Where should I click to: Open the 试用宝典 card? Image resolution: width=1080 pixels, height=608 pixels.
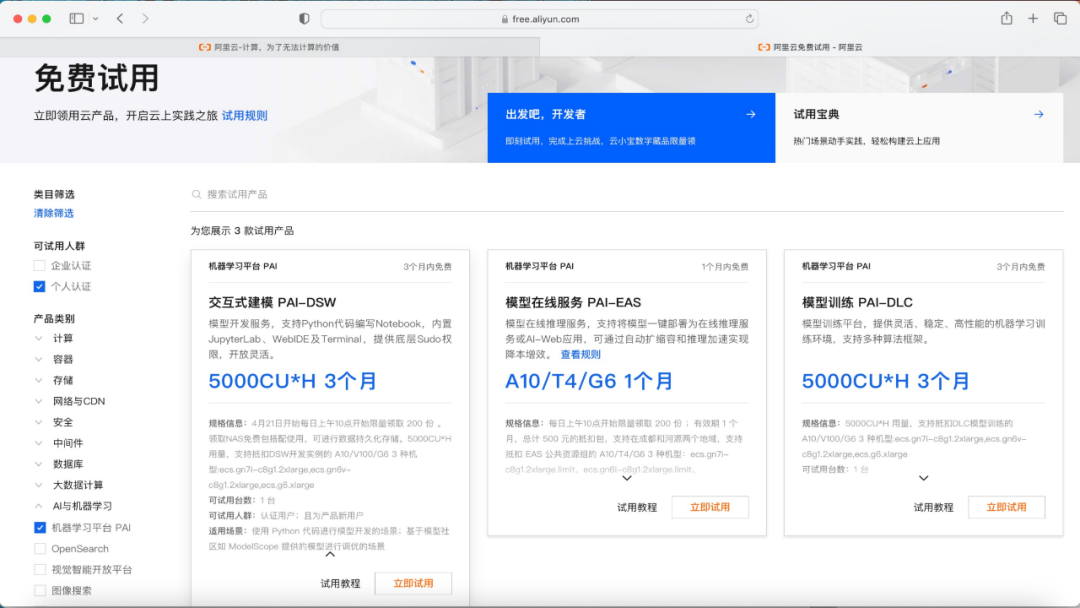pos(919,127)
